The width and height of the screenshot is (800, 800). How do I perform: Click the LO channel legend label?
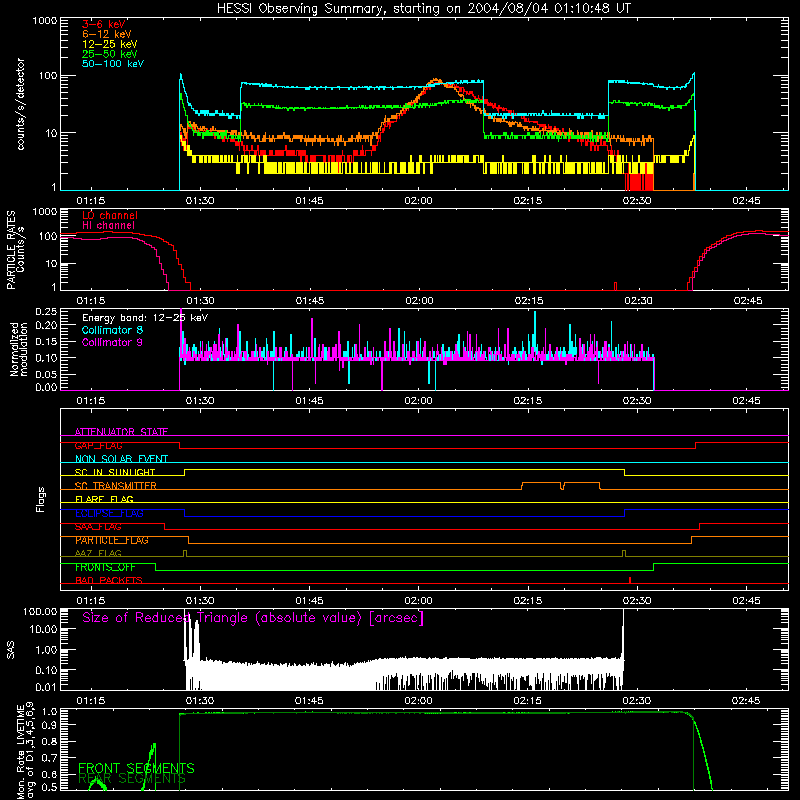(110, 215)
